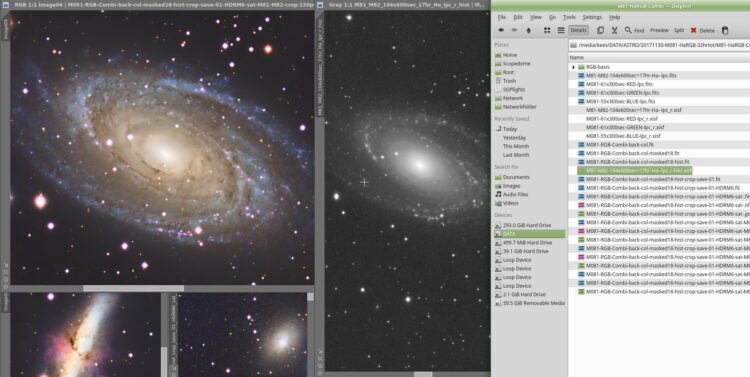Toggle the Details view button

[x=578, y=30]
